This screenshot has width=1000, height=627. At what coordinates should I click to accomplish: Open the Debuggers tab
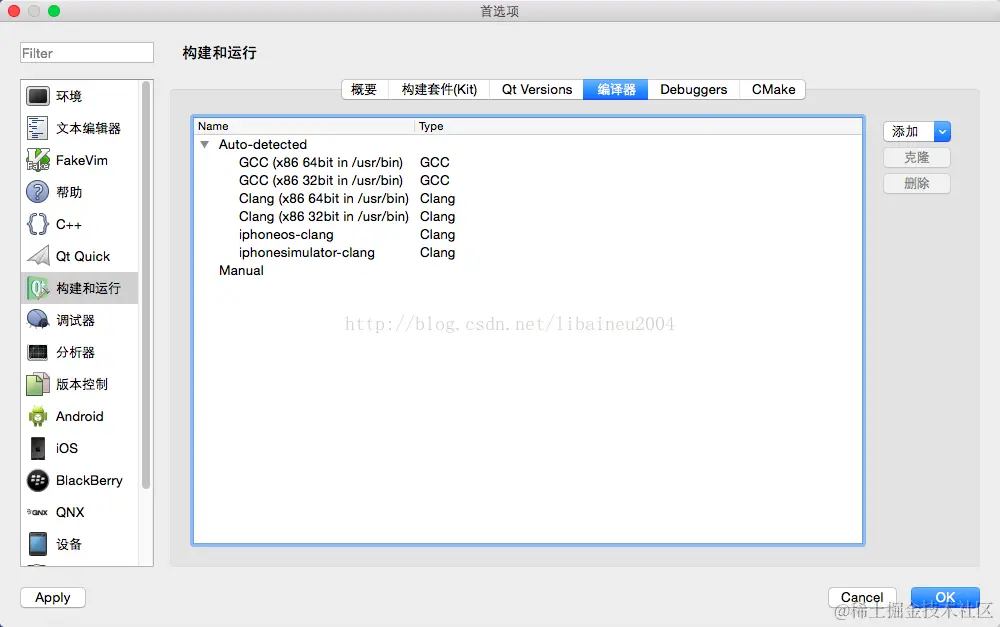[693, 89]
